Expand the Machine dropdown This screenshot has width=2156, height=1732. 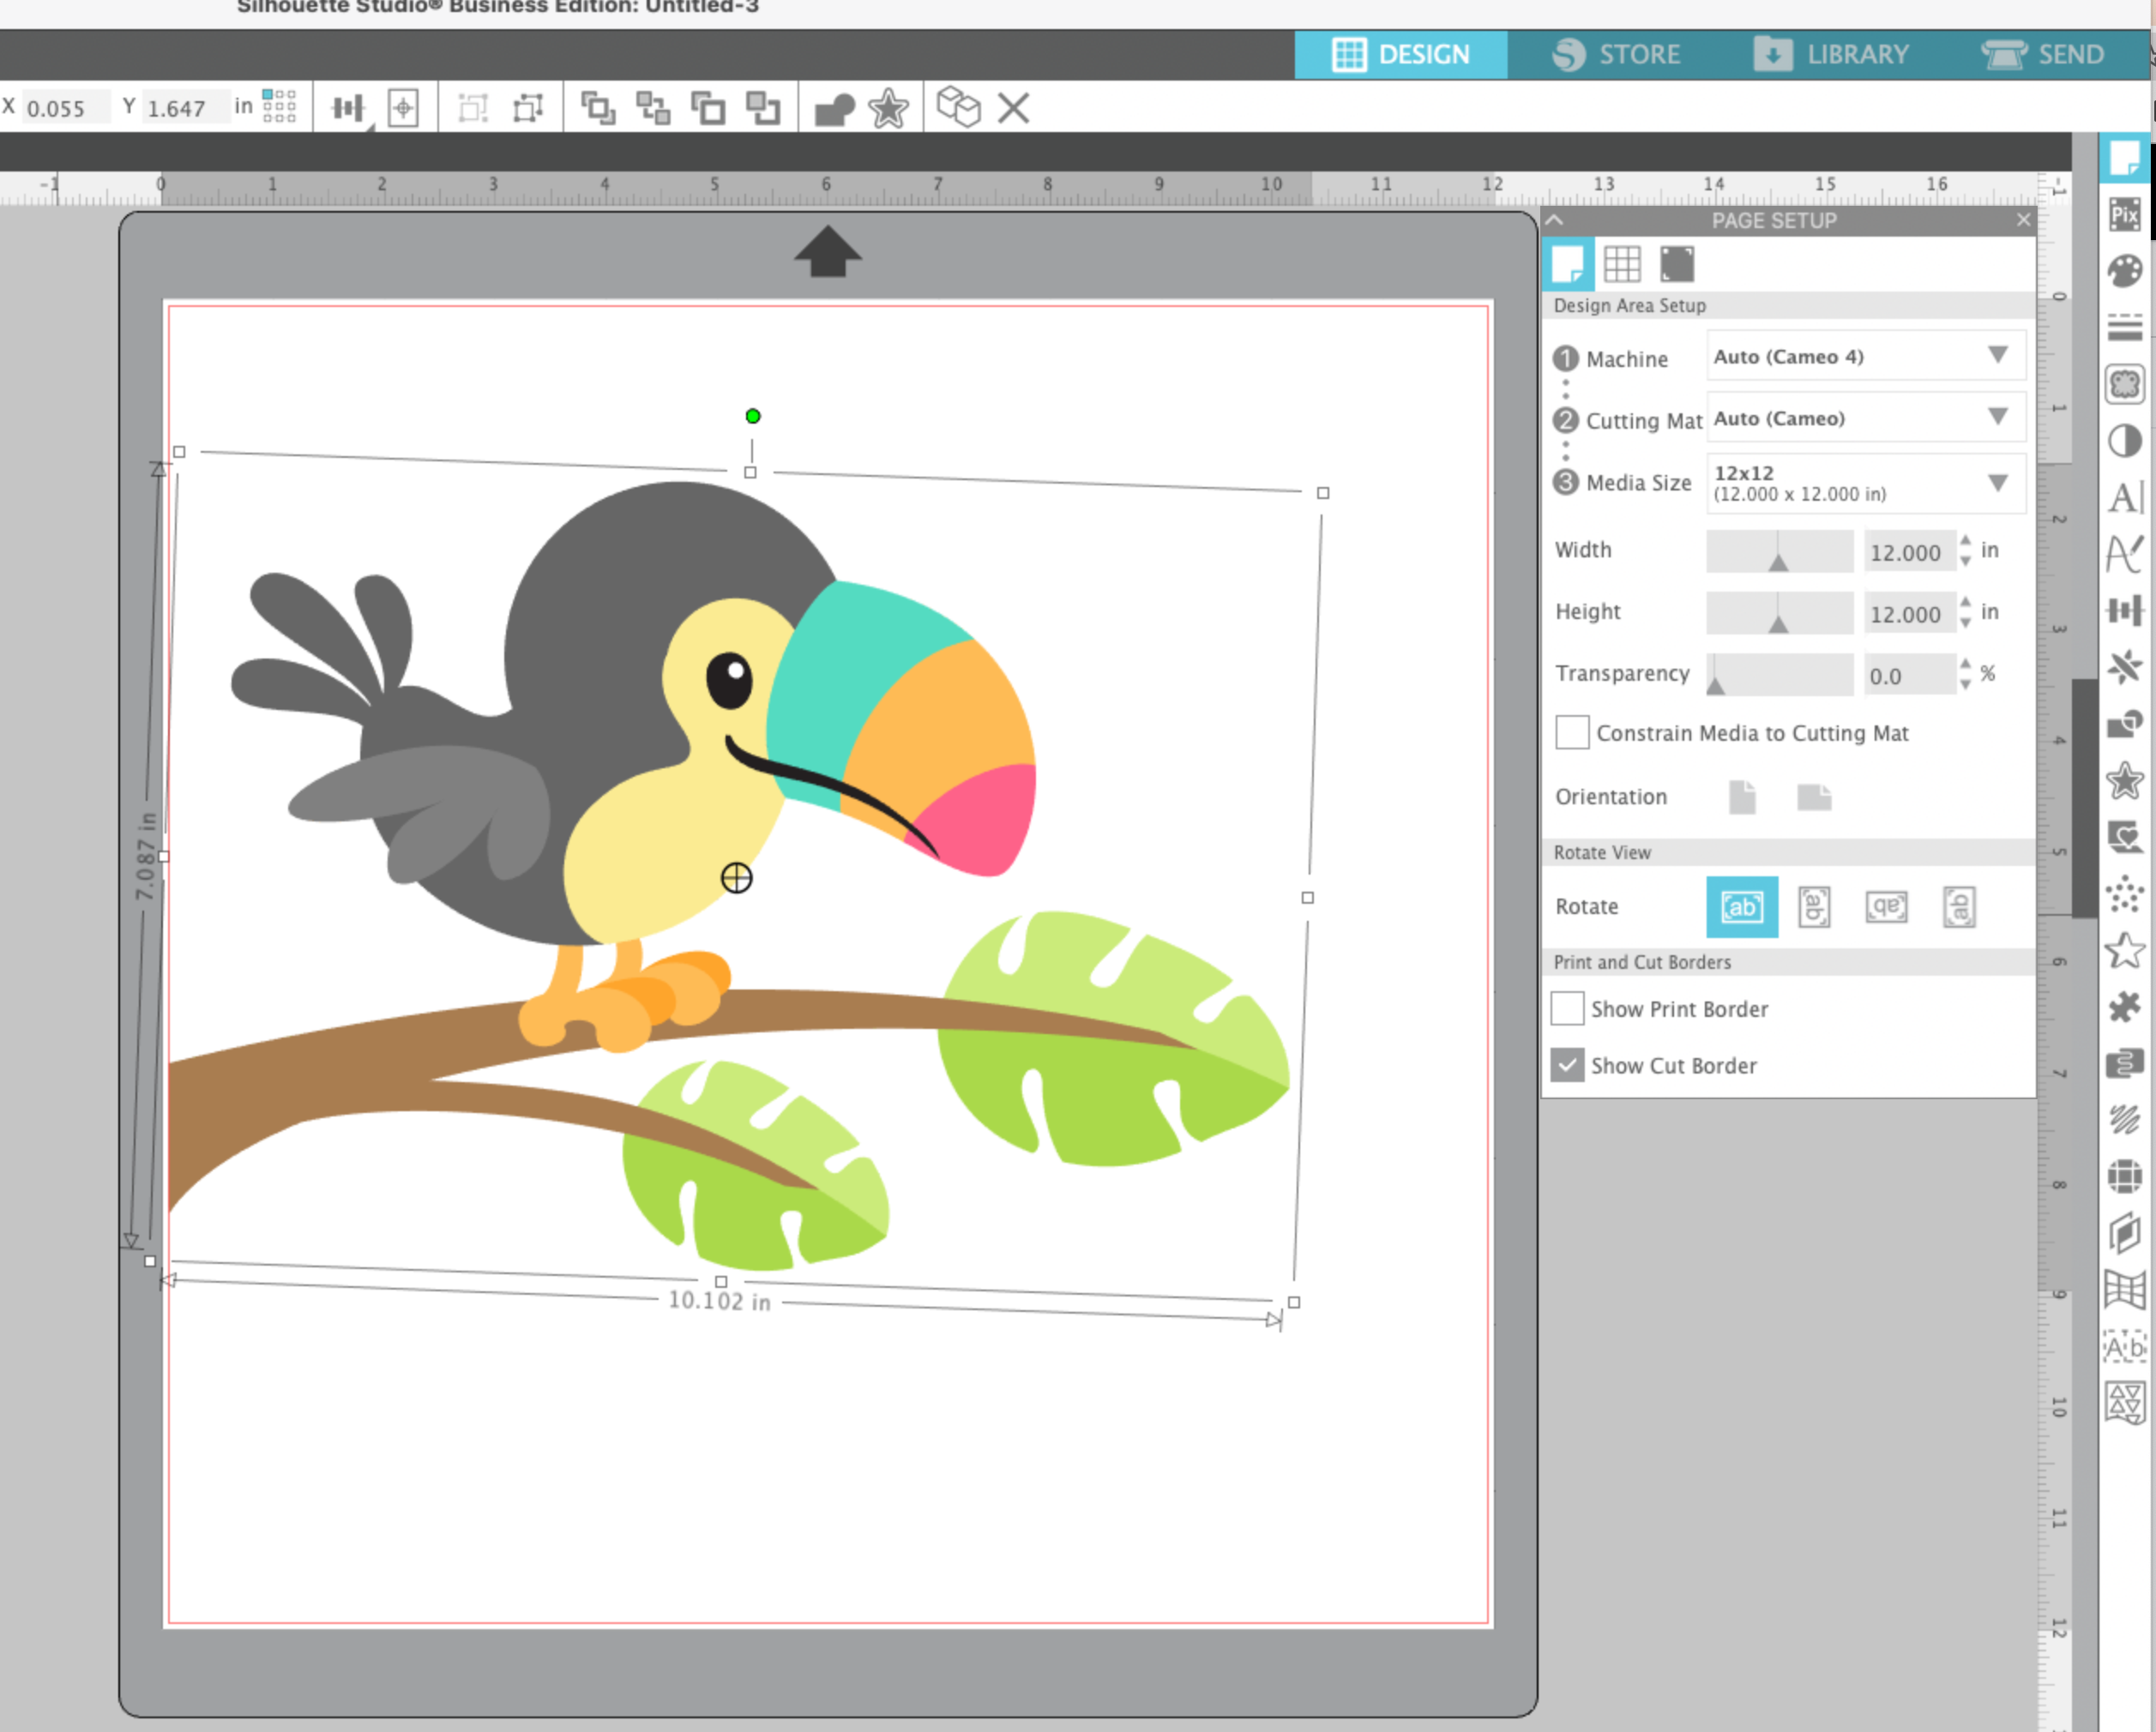pyautogui.click(x=1866, y=357)
